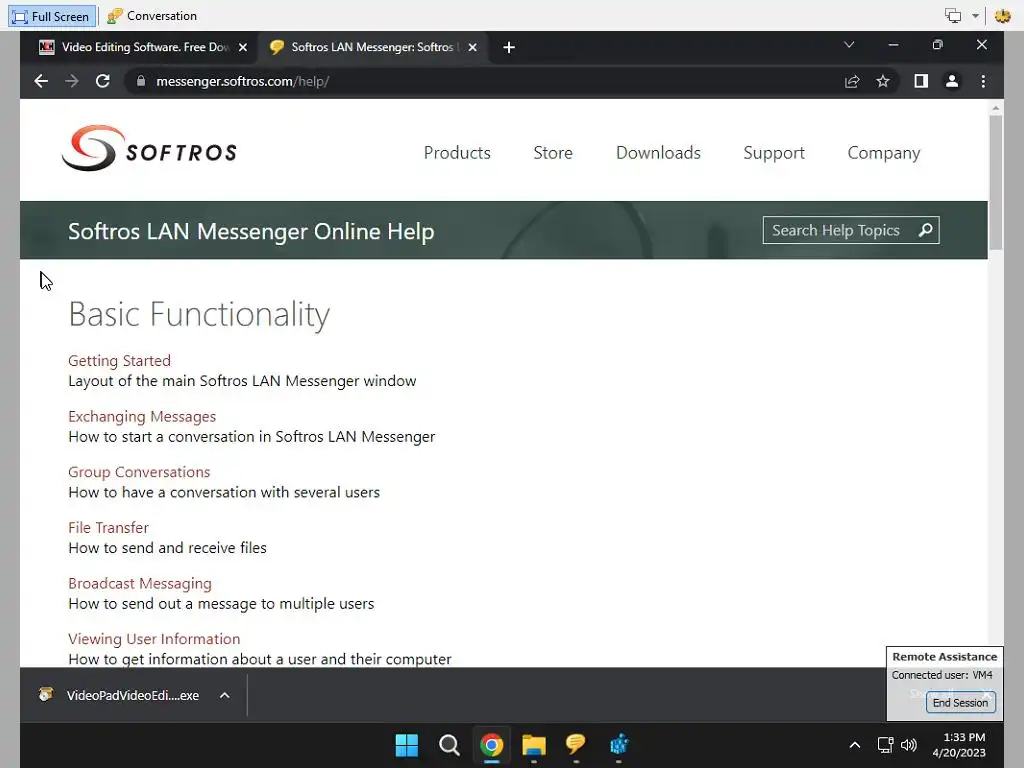
Task: Show hidden system tray icons
Action: [854, 744]
